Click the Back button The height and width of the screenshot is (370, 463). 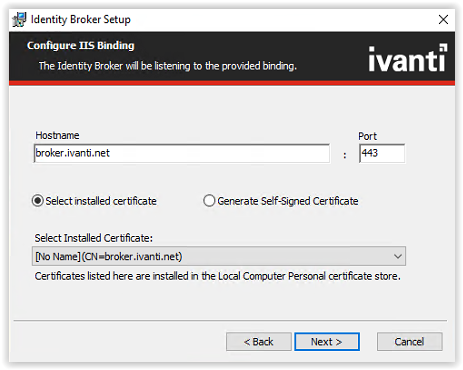click(259, 342)
